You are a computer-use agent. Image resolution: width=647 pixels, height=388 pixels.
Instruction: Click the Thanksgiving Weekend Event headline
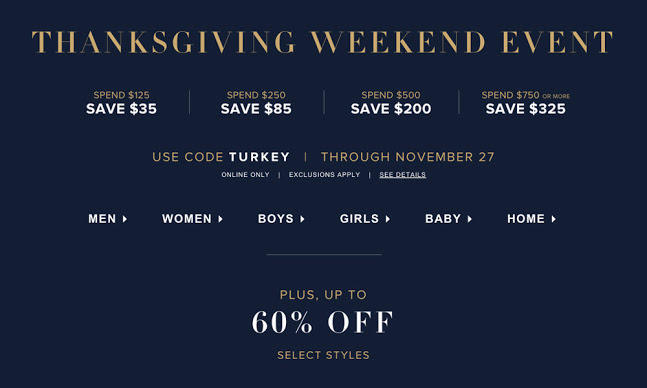[x=323, y=42]
